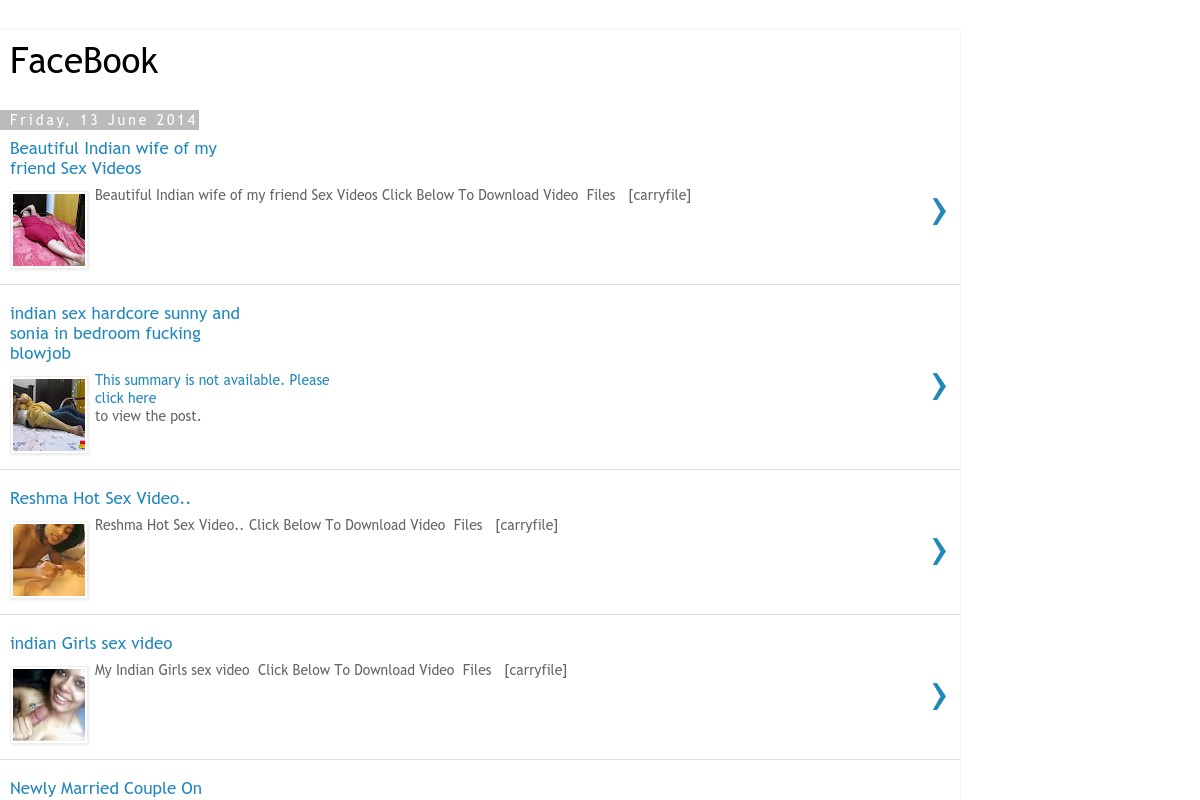Click the Reshma post summary text

(326, 525)
